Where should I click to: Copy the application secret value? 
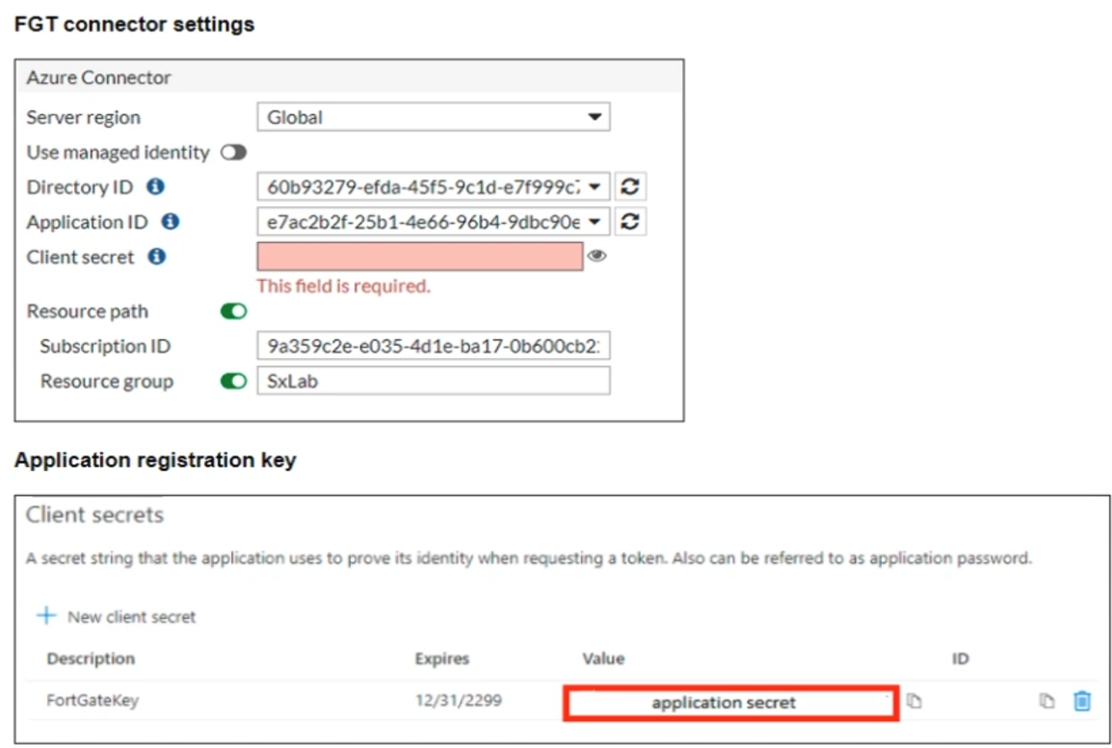tap(913, 702)
